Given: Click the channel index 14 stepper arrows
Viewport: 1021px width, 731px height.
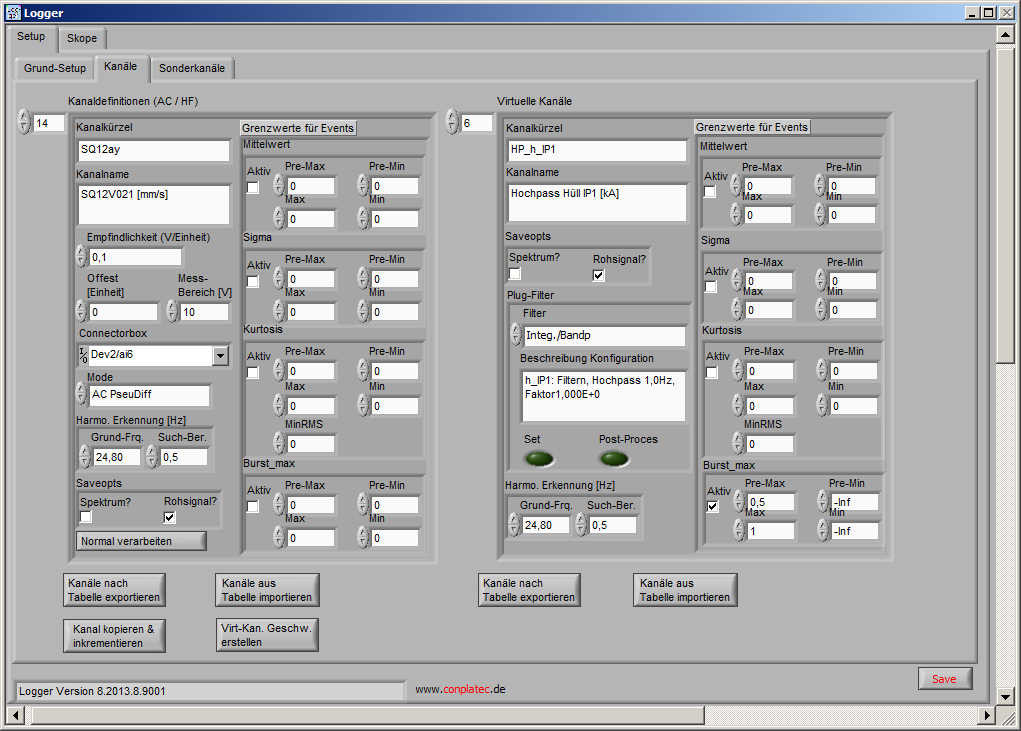Looking at the screenshot, I should coord(24,122).
